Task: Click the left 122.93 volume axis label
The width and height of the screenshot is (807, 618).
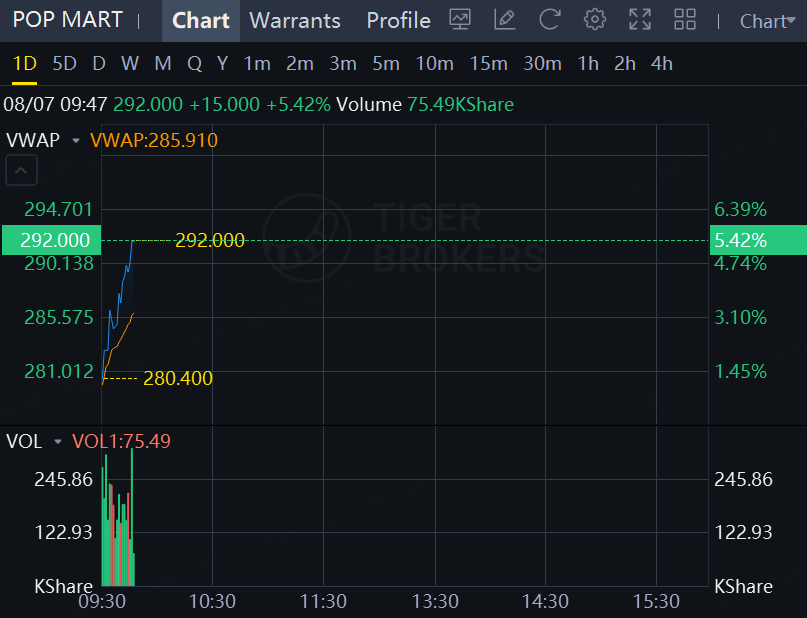Action: tap(63, 533)
